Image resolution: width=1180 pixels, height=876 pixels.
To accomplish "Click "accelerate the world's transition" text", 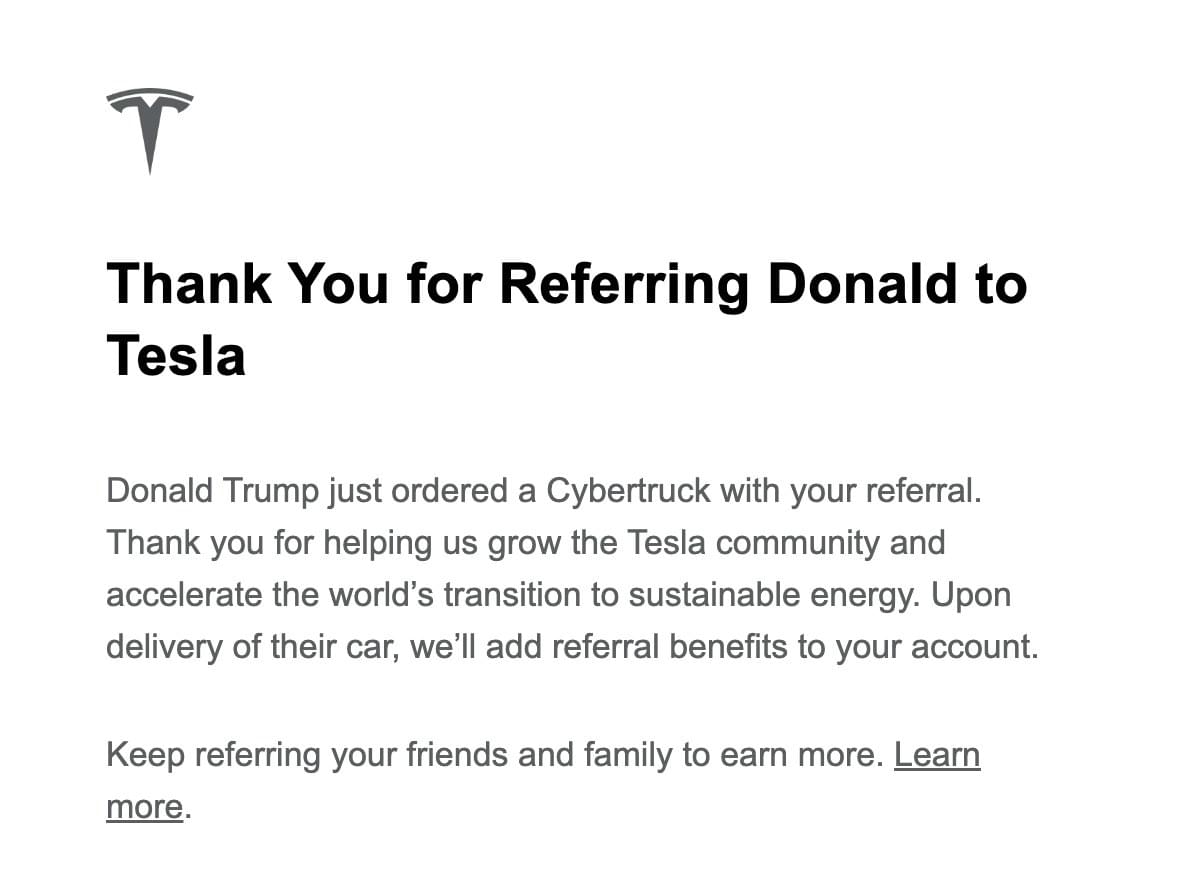I will click(343, 595).
